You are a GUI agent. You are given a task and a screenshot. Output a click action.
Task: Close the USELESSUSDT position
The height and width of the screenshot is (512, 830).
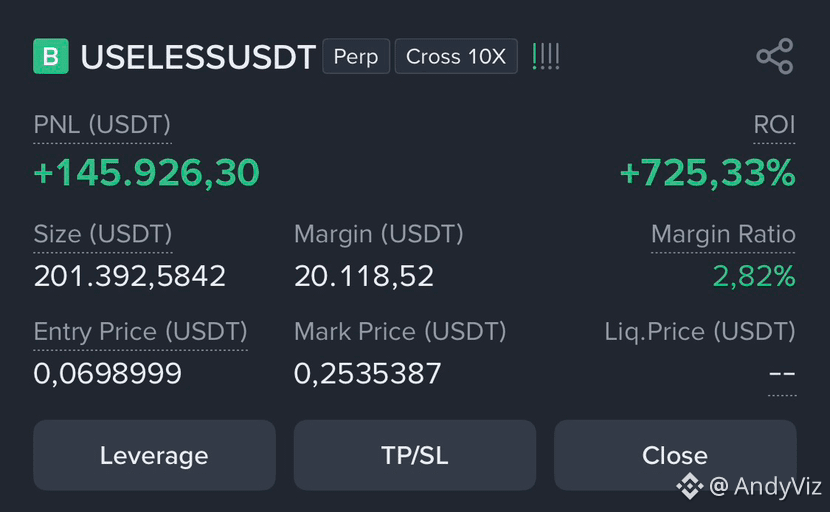pos(675,455)
